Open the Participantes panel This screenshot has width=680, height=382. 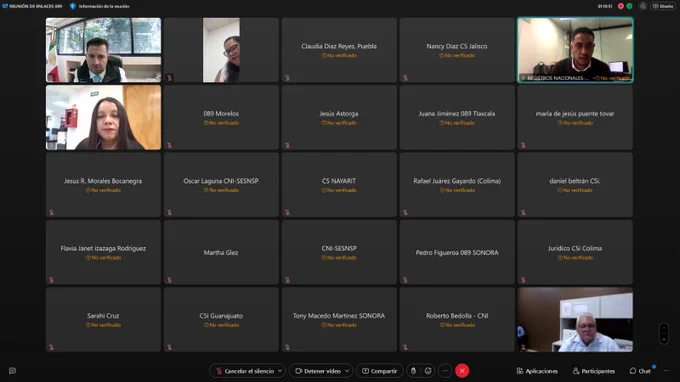[594, 371]
